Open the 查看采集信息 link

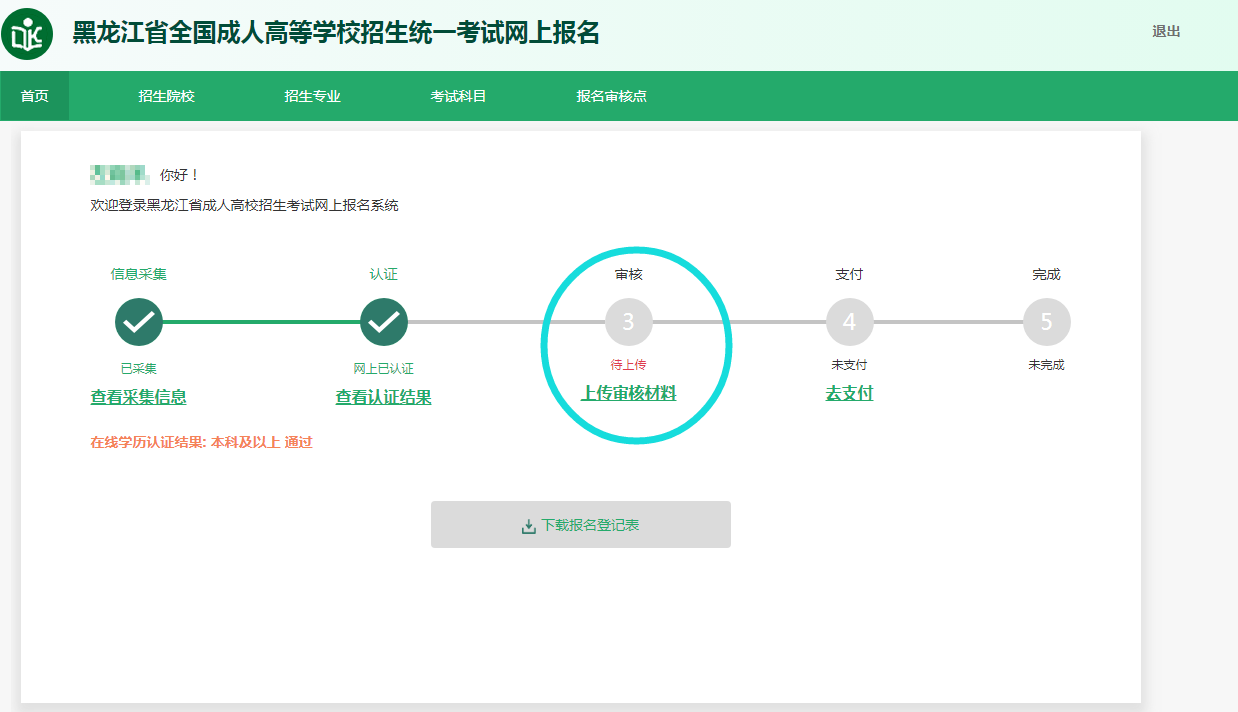tap(138, 397)
